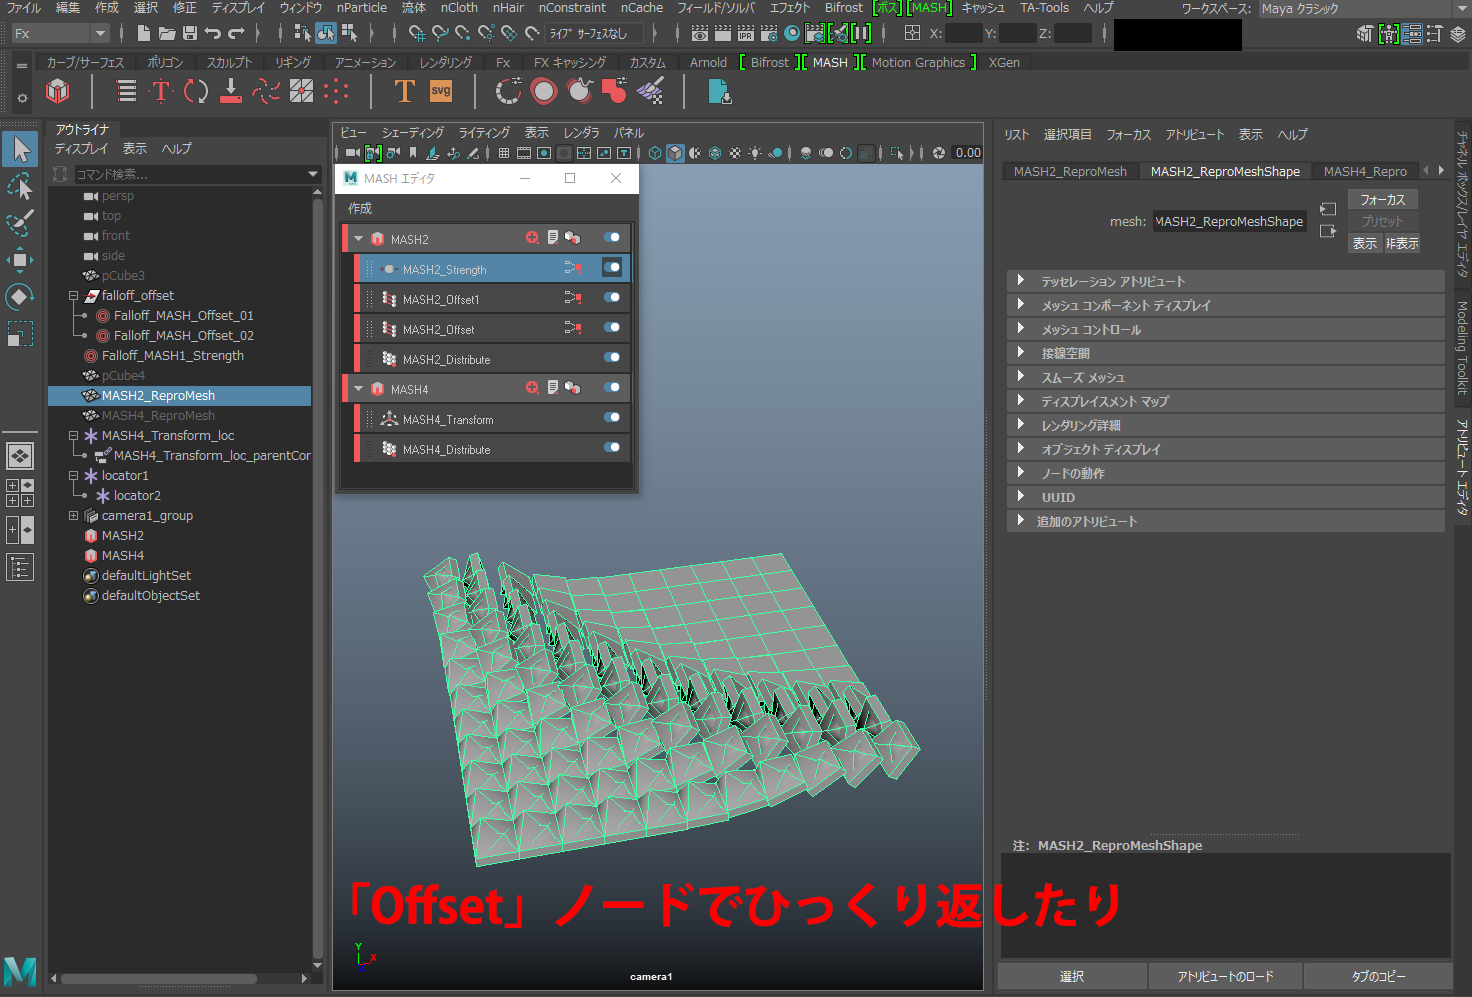Click the single-pane layout icon
The height and width of the screenshot is (997, 1472).
[20, 456]
